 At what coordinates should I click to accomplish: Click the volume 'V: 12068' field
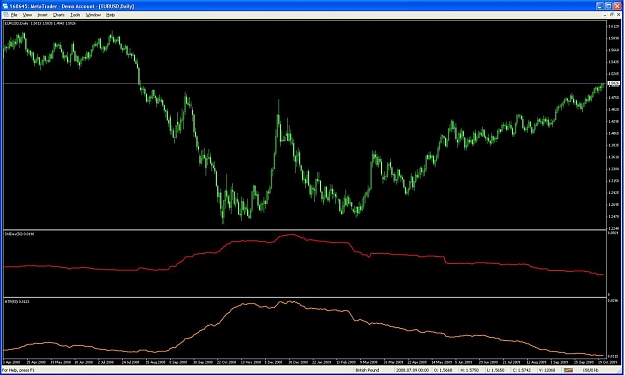(548, 370)
